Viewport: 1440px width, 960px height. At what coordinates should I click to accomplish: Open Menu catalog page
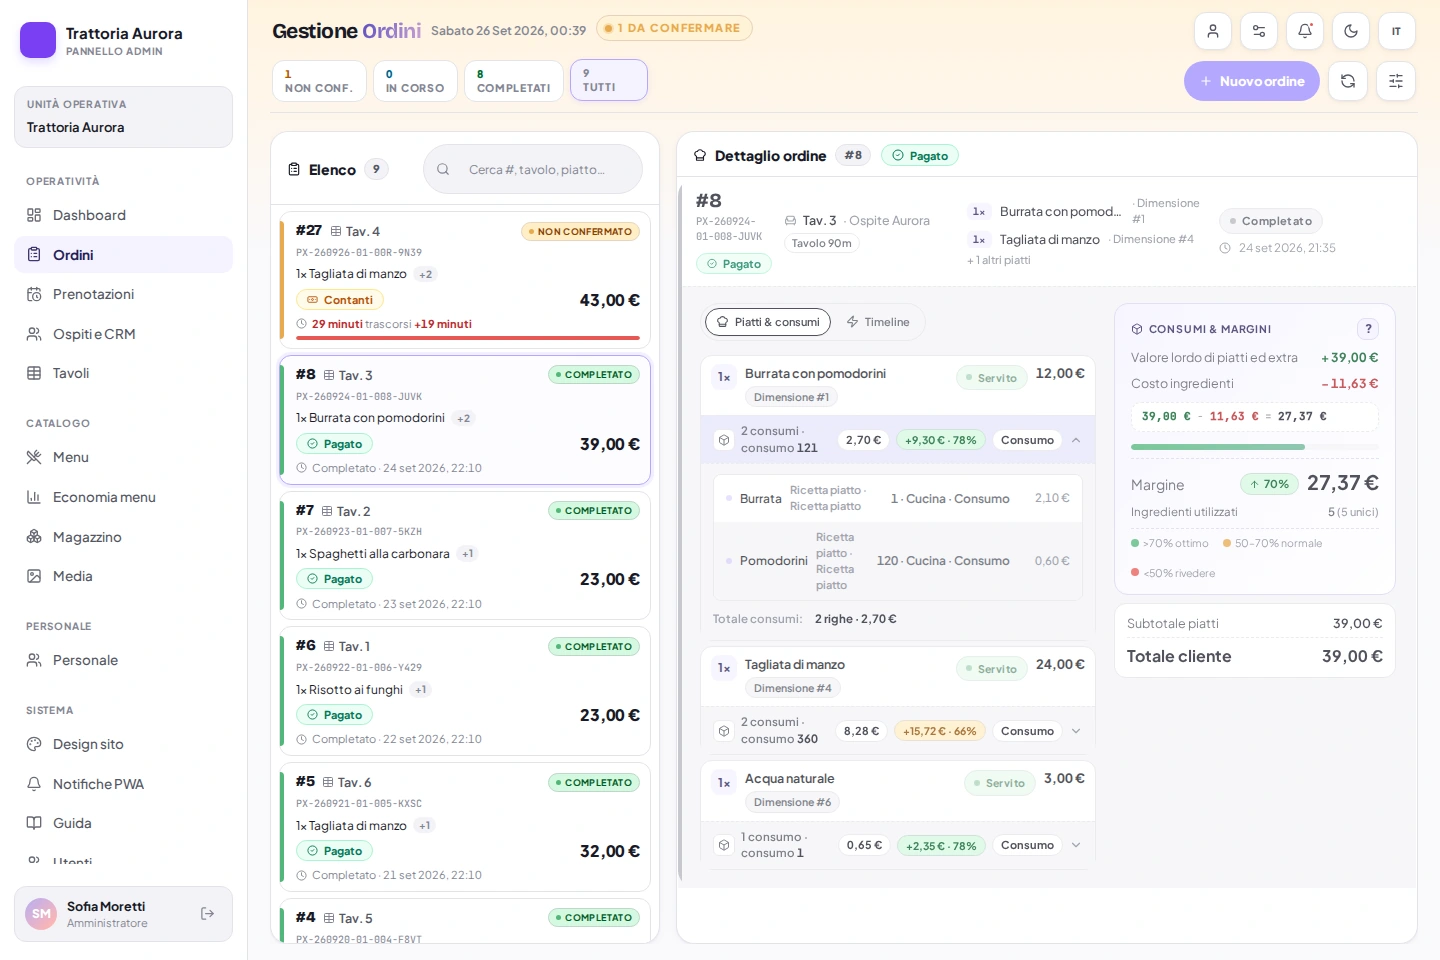coord(123,457)
